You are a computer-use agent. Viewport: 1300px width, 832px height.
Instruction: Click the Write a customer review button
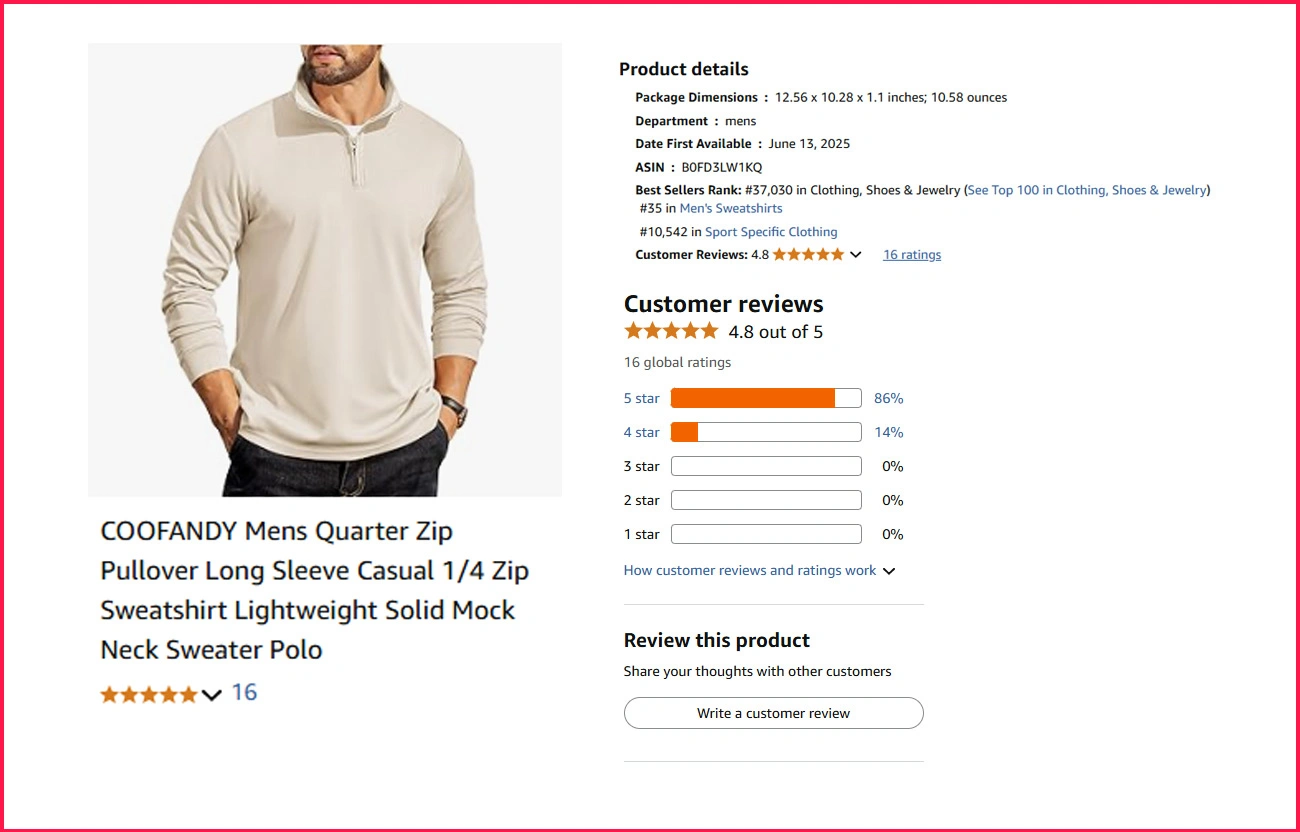coord(773,713)
